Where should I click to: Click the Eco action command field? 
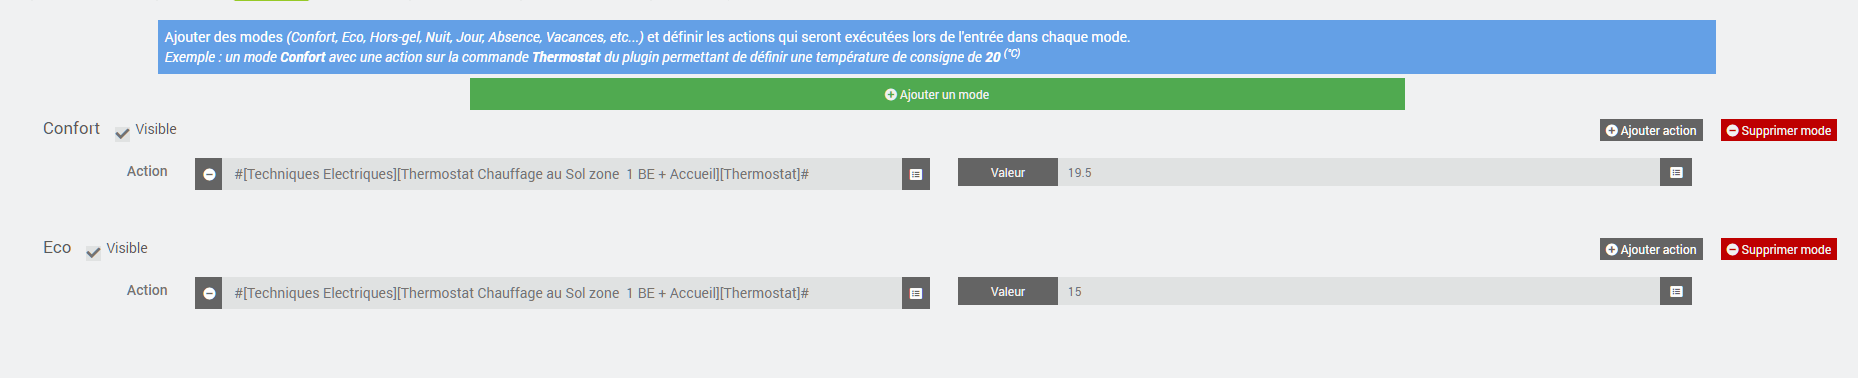(x=562, y=293)
